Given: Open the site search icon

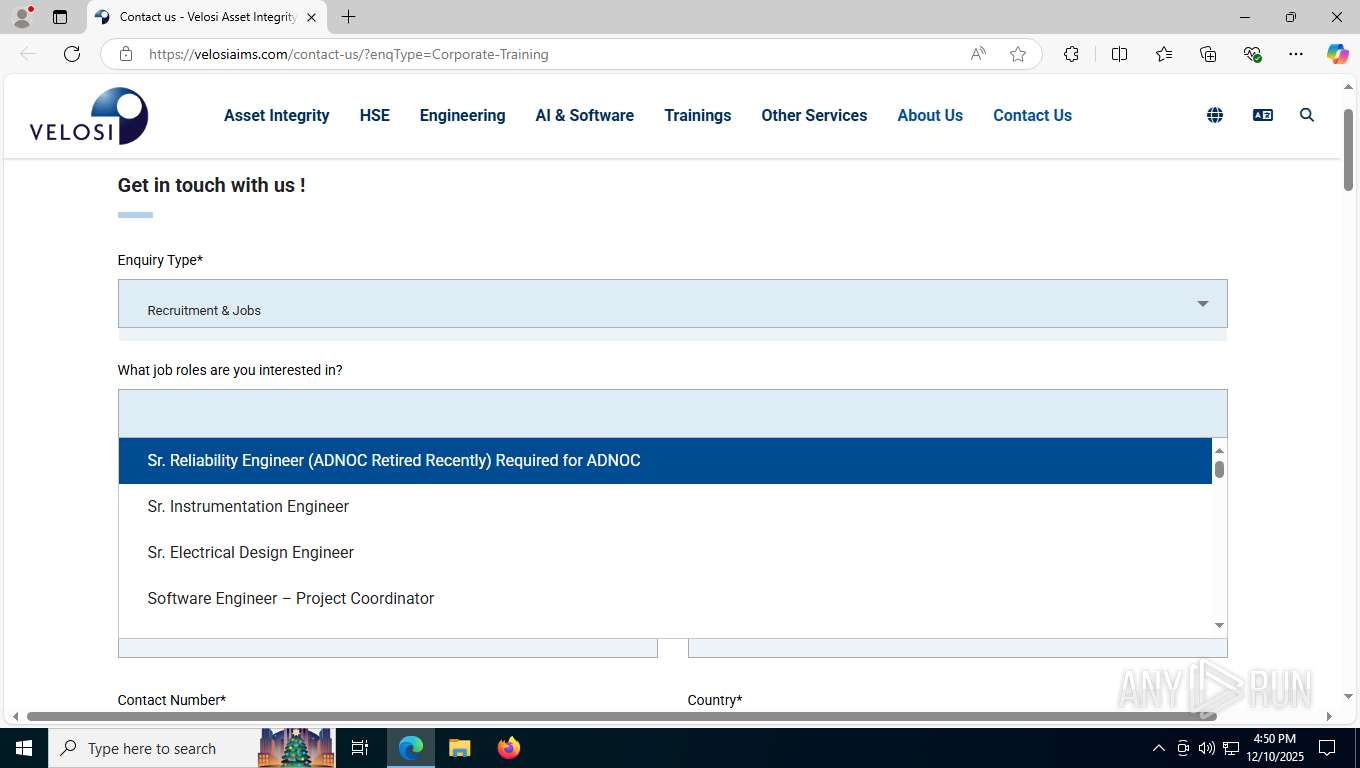Looking at the screenshot, I should (1307, 115).
